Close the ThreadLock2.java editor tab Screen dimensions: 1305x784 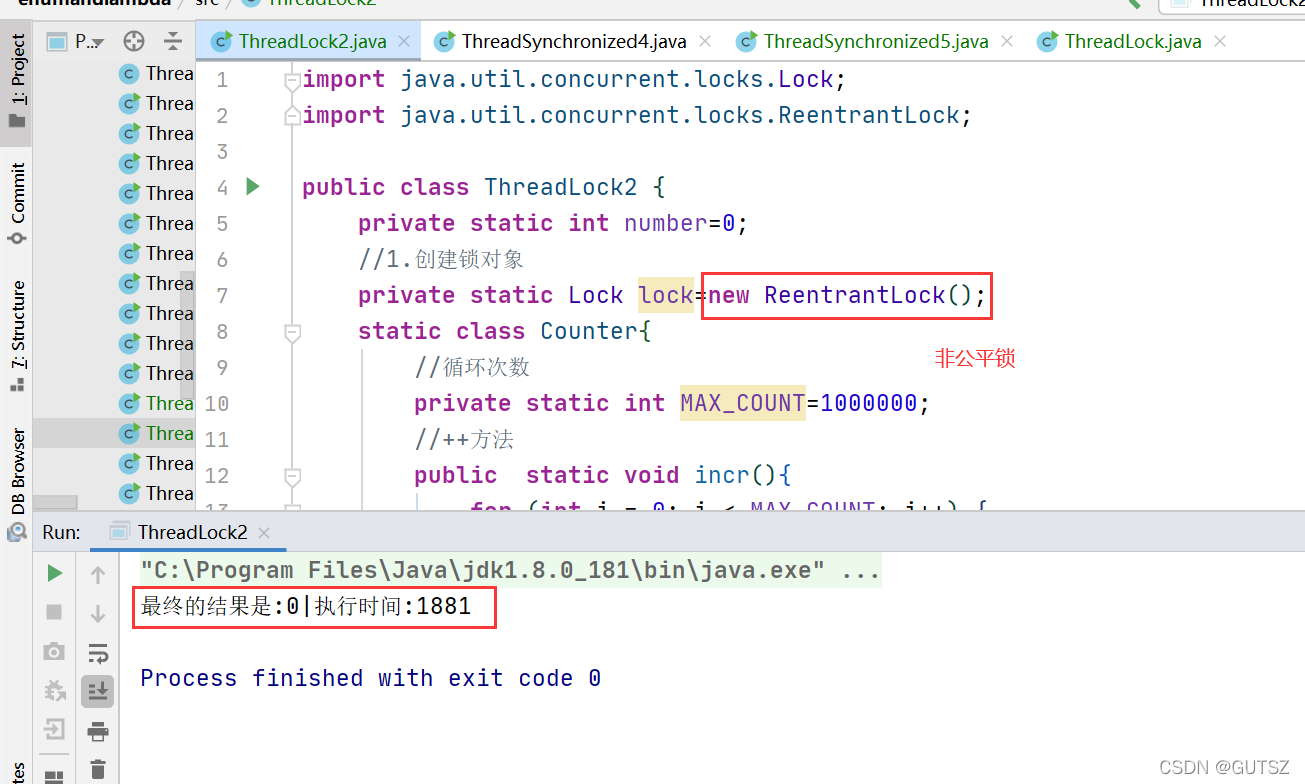click(405, 41)
